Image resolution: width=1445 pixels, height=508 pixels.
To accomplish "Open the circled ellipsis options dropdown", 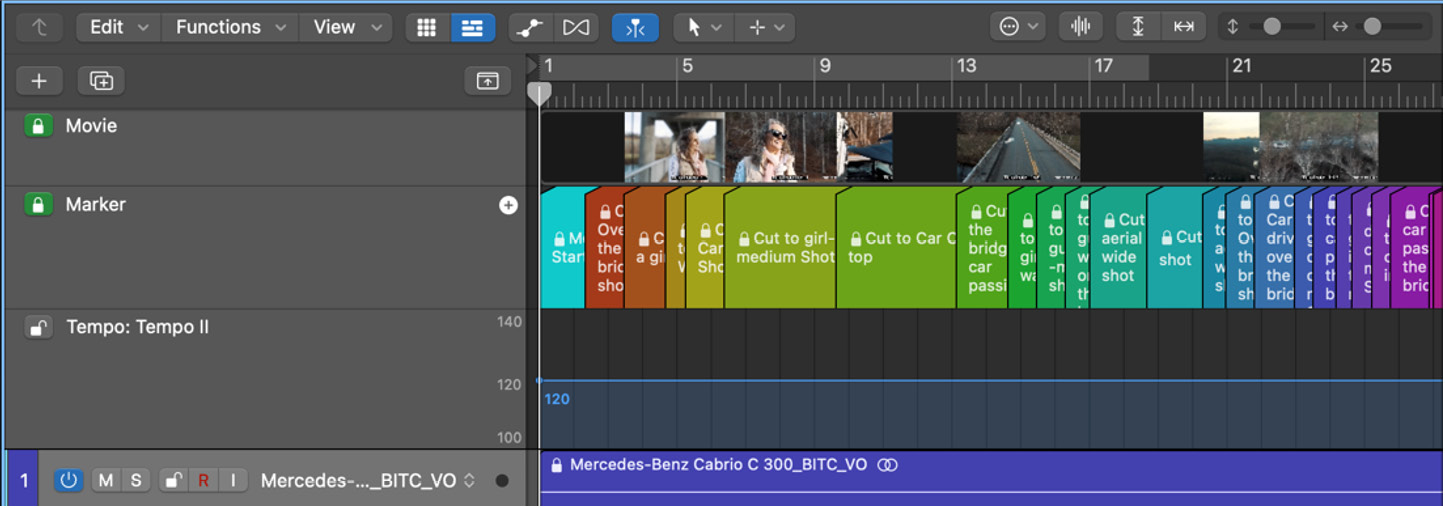I will click(1018, 27).
